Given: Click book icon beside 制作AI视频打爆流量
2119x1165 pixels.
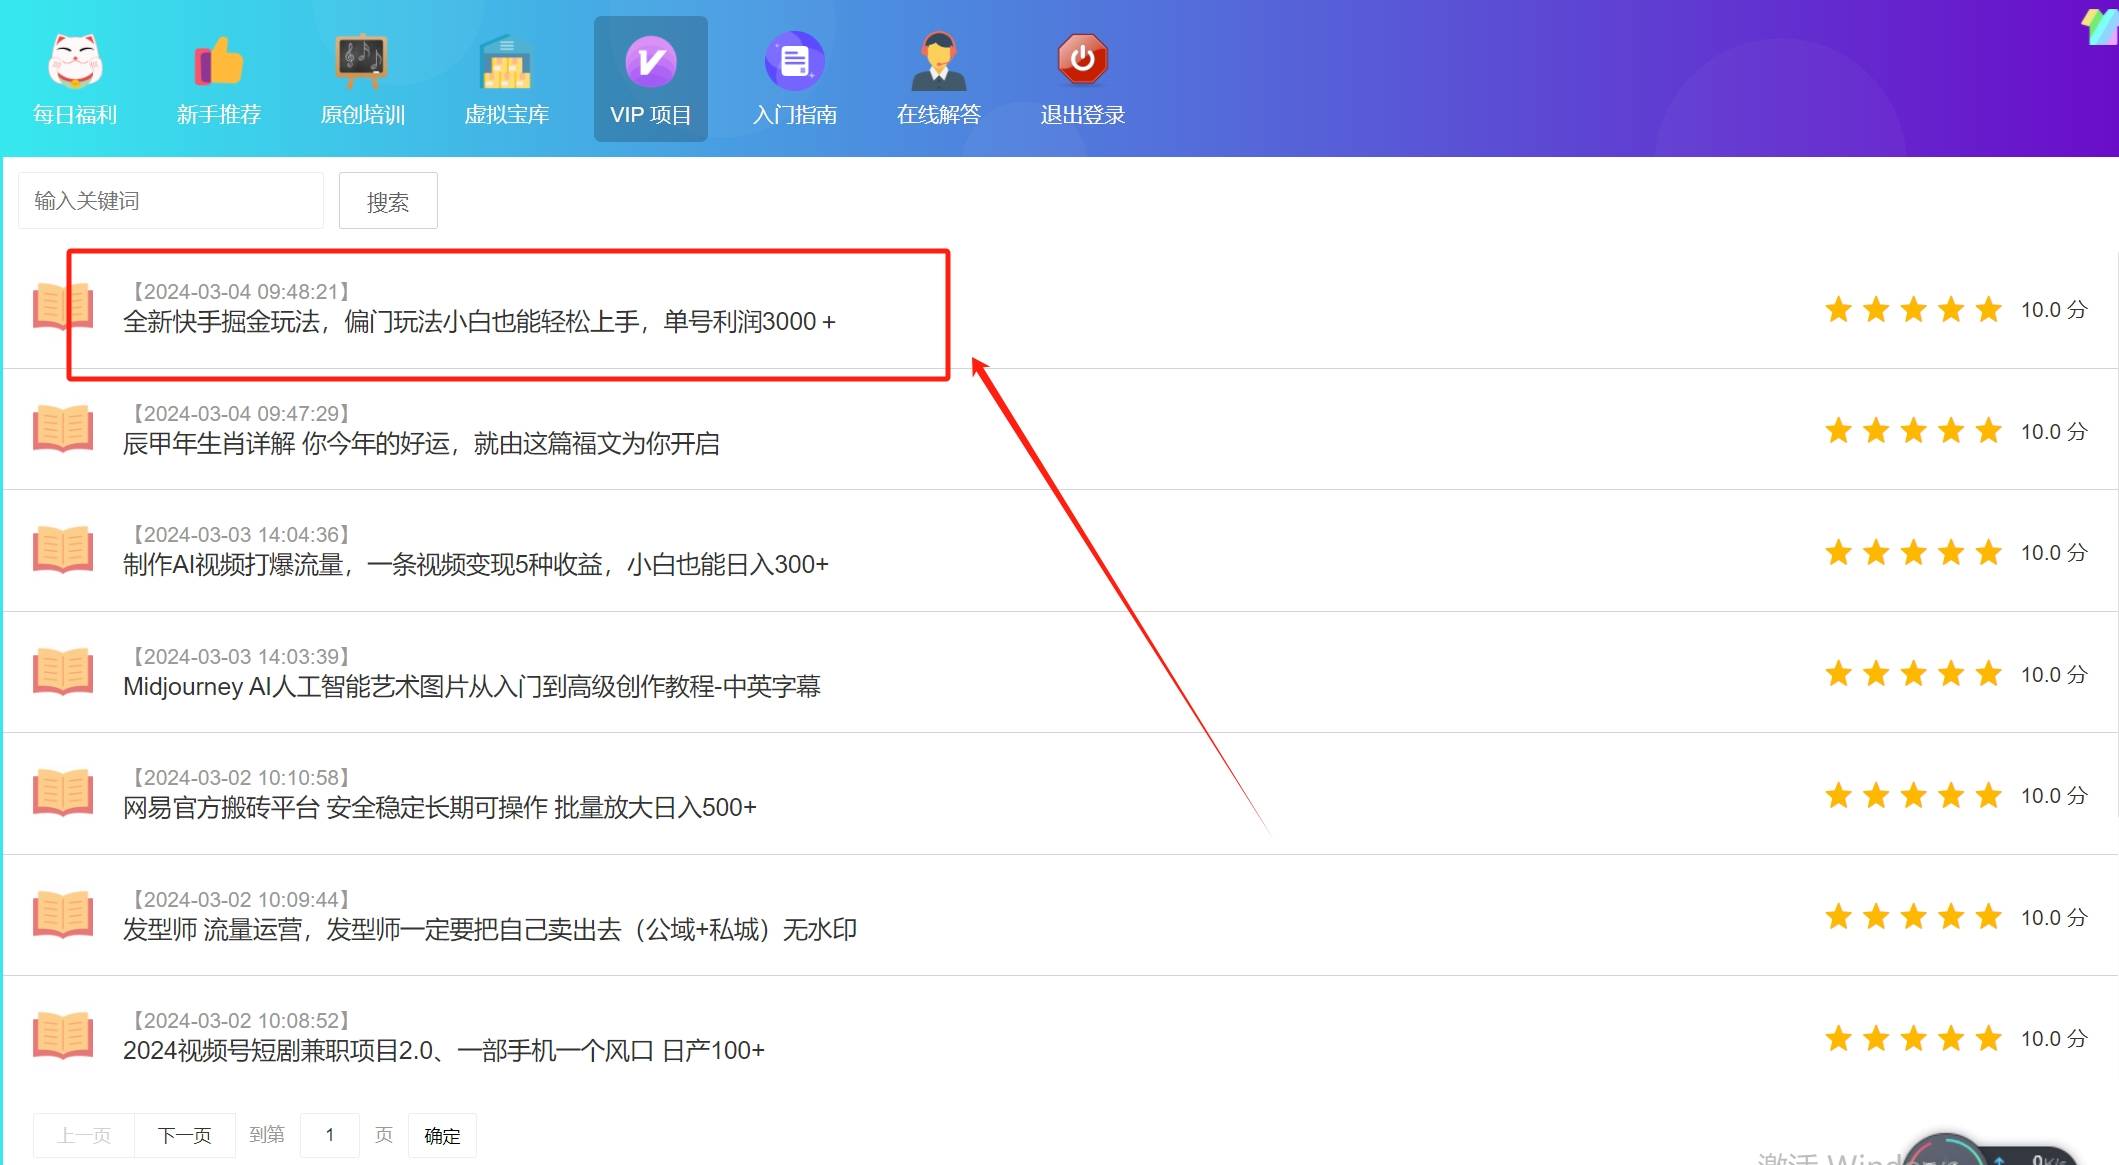Looking at the screenshot, I should [63, 549].
